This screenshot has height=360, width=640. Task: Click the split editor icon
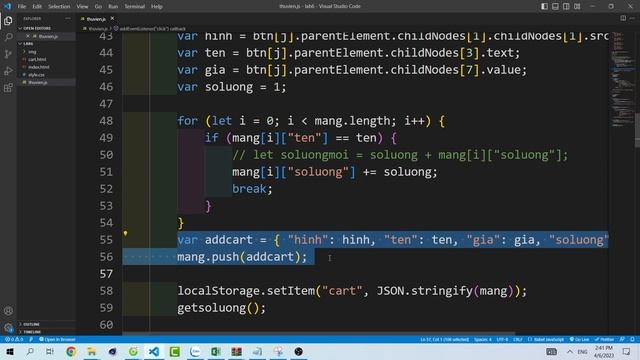point(623,18)
